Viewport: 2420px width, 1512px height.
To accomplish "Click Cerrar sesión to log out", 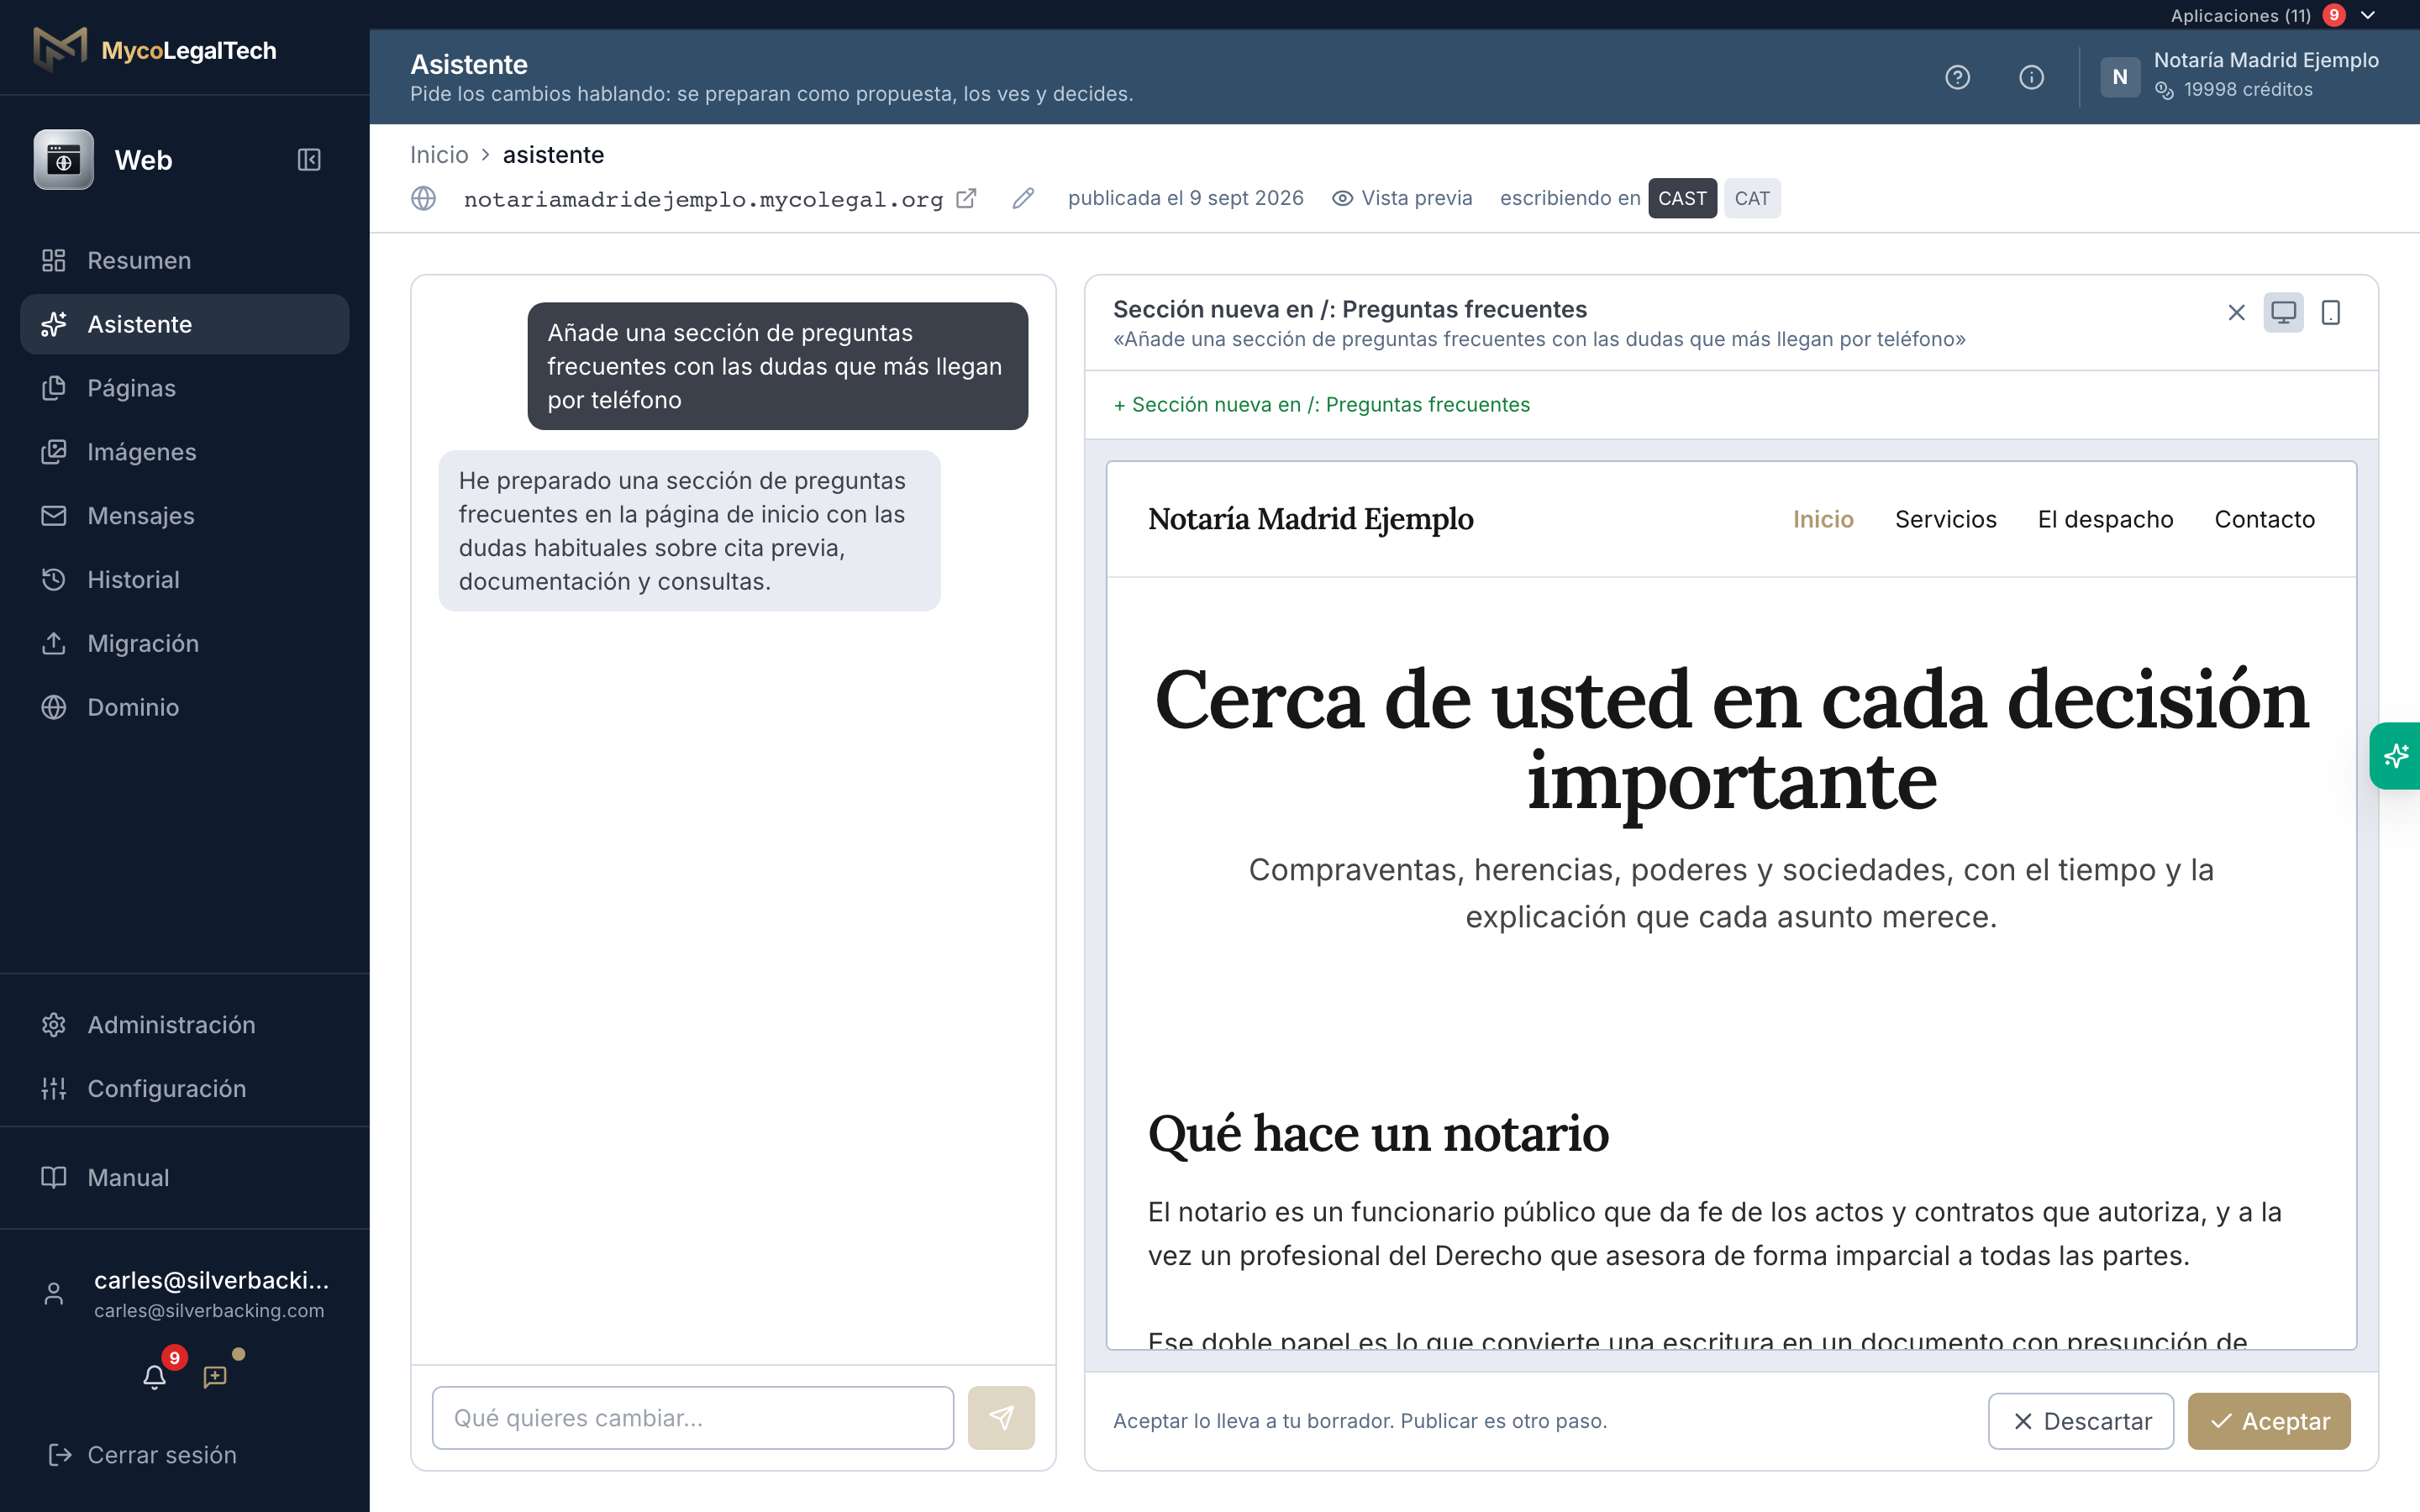I will (x=143, y=1455).
